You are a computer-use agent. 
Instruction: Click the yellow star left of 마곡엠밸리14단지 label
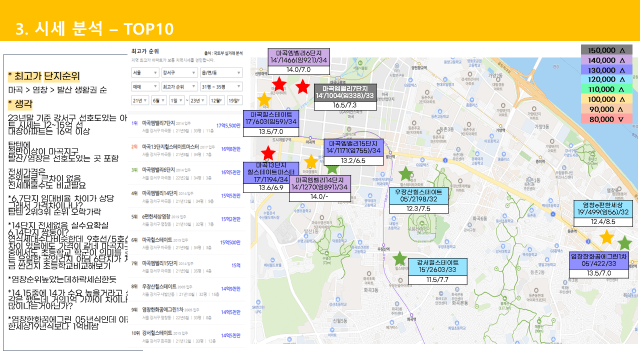[x=311, y=162]
